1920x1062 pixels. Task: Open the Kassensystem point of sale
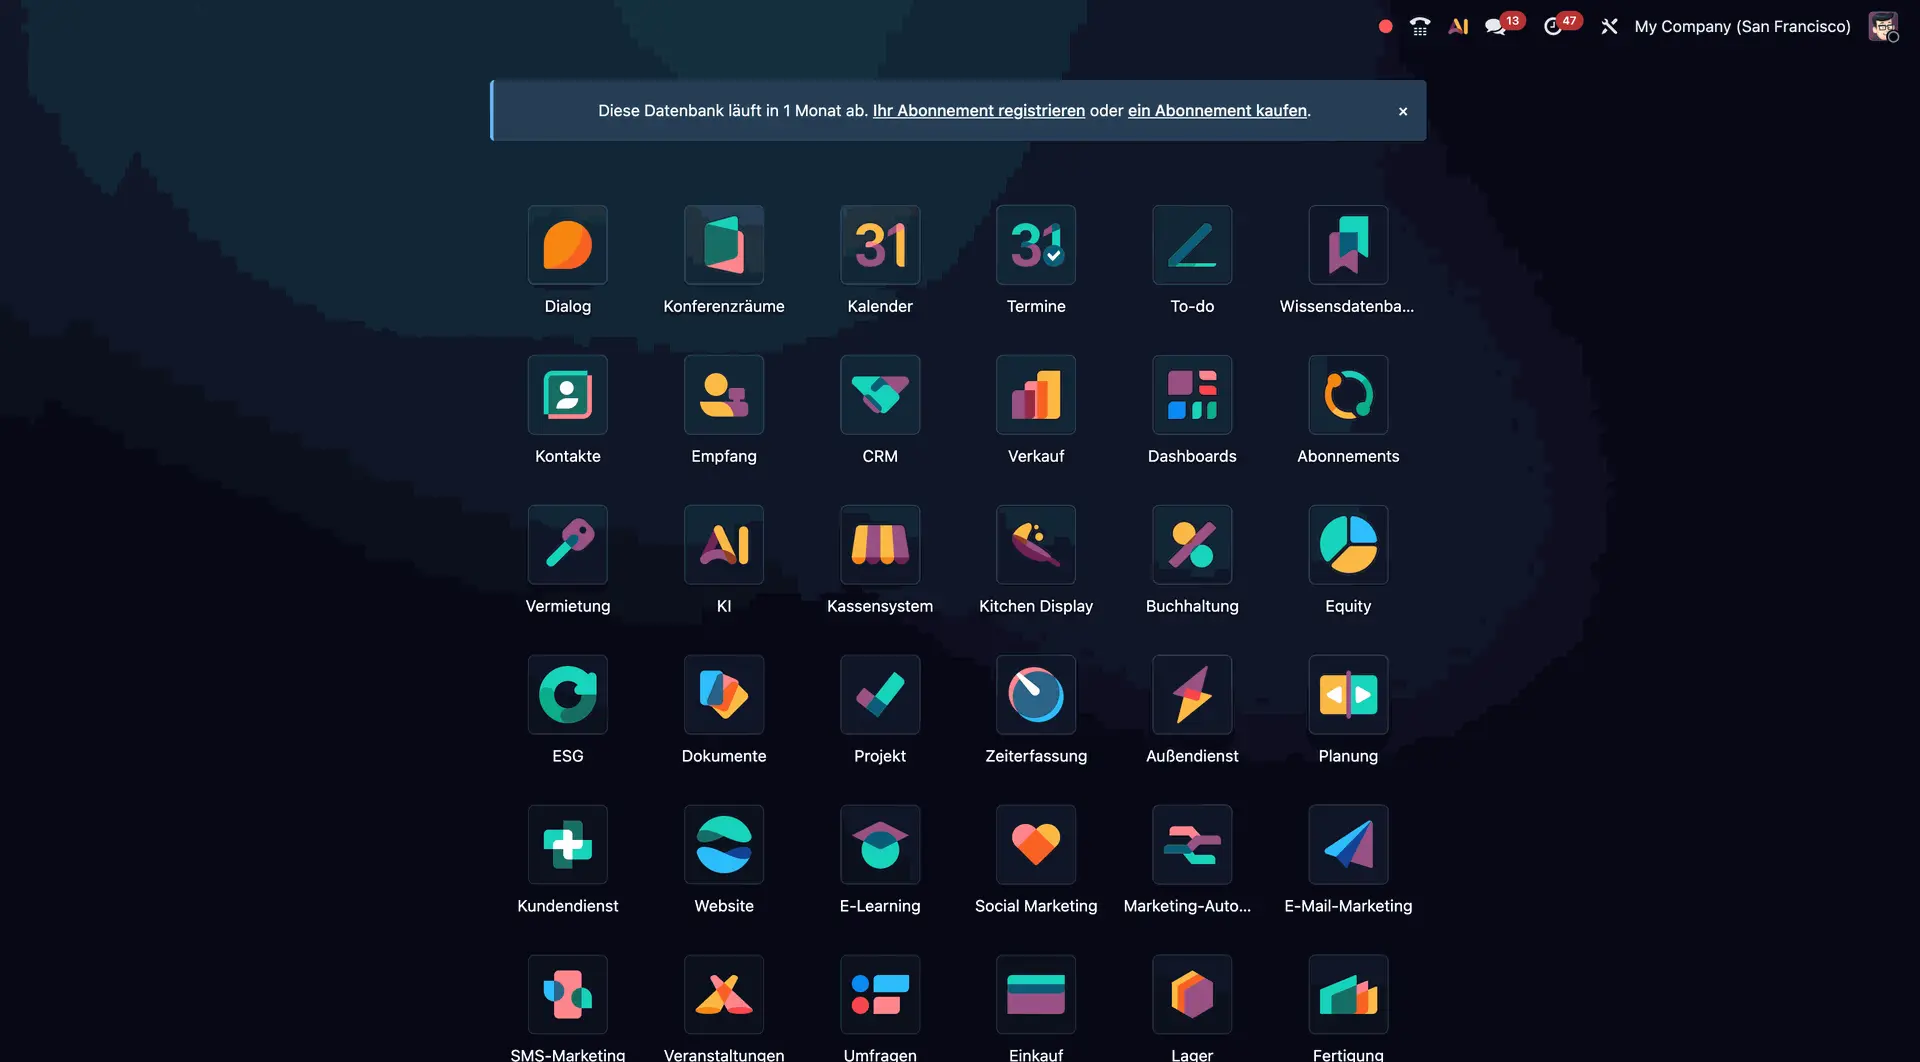[x=879, y=545]
